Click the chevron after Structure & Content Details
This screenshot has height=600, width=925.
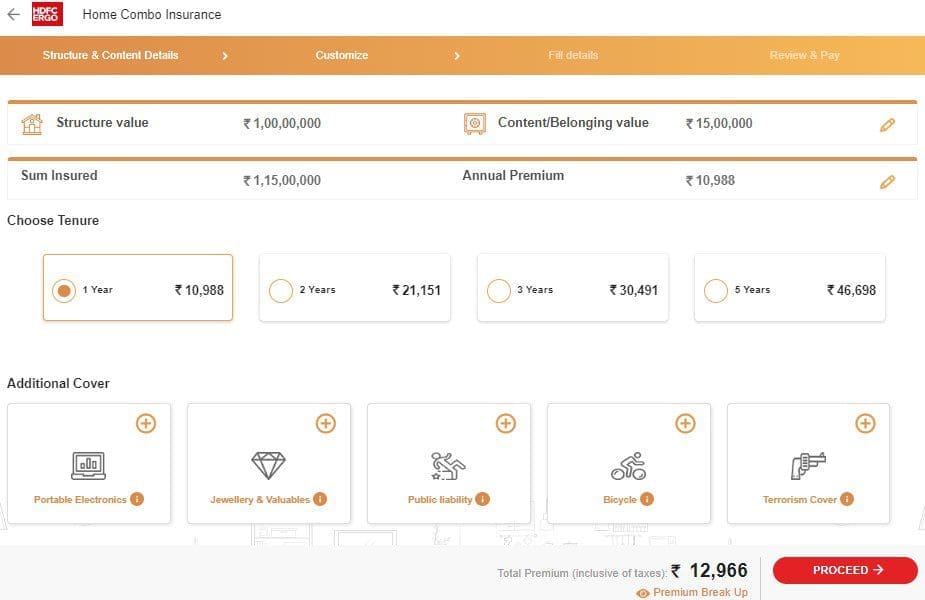pos(225,56)
